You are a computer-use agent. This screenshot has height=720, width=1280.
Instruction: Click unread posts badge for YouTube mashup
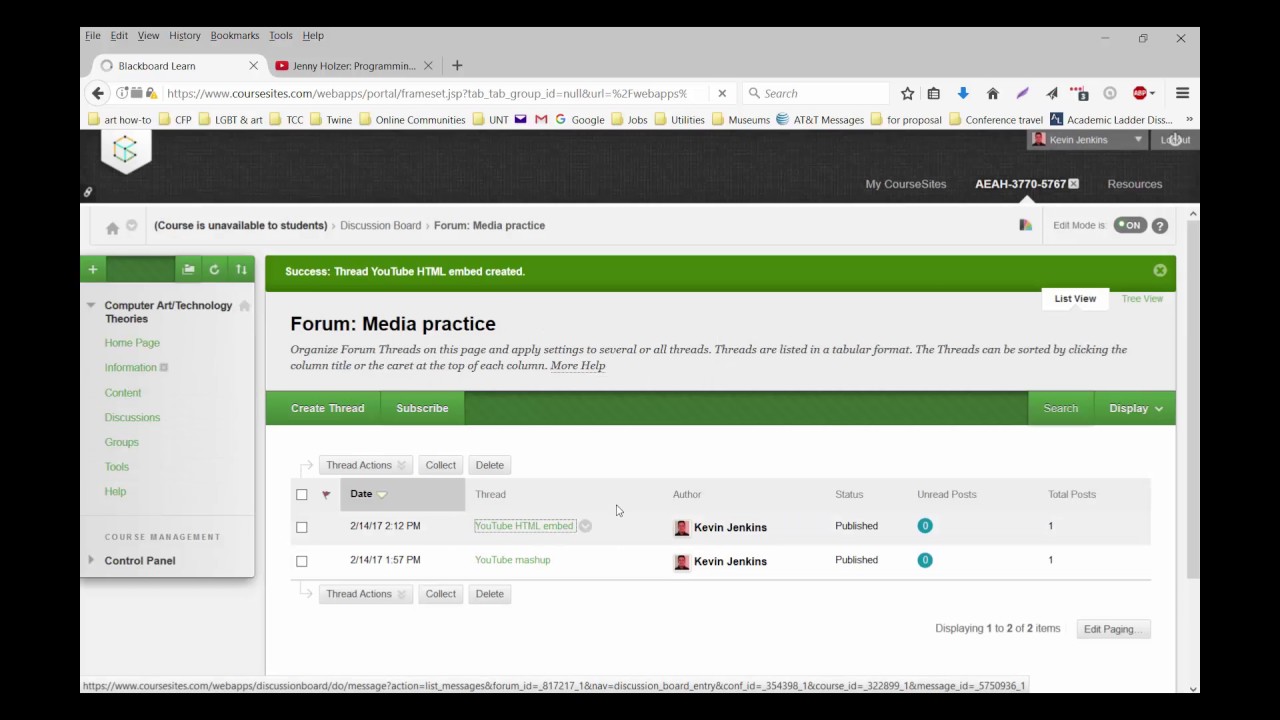click(x=925, y=560)
